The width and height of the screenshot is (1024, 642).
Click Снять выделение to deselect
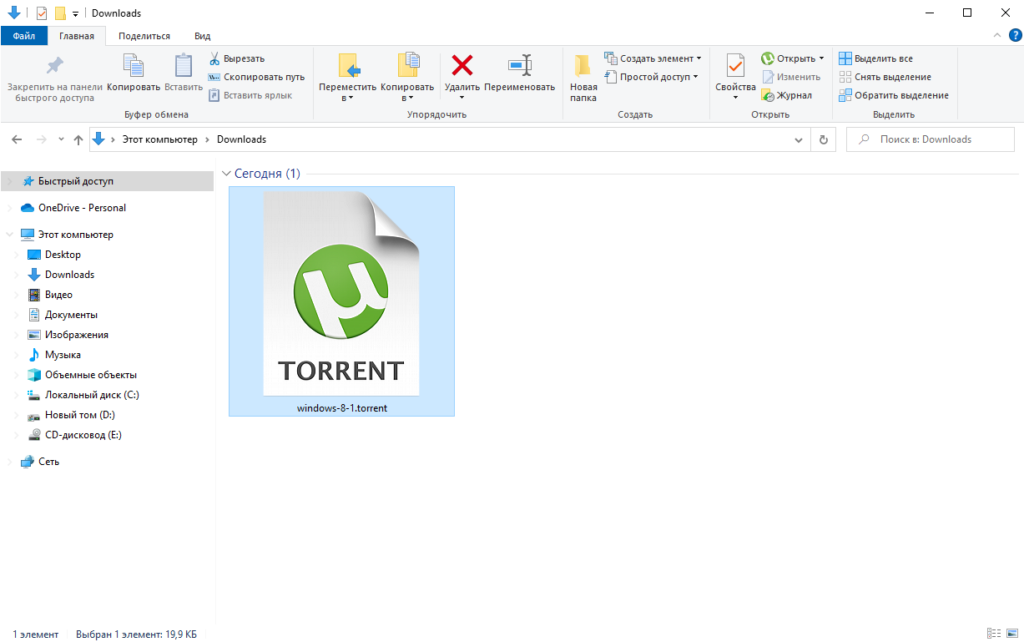(884, 77)
